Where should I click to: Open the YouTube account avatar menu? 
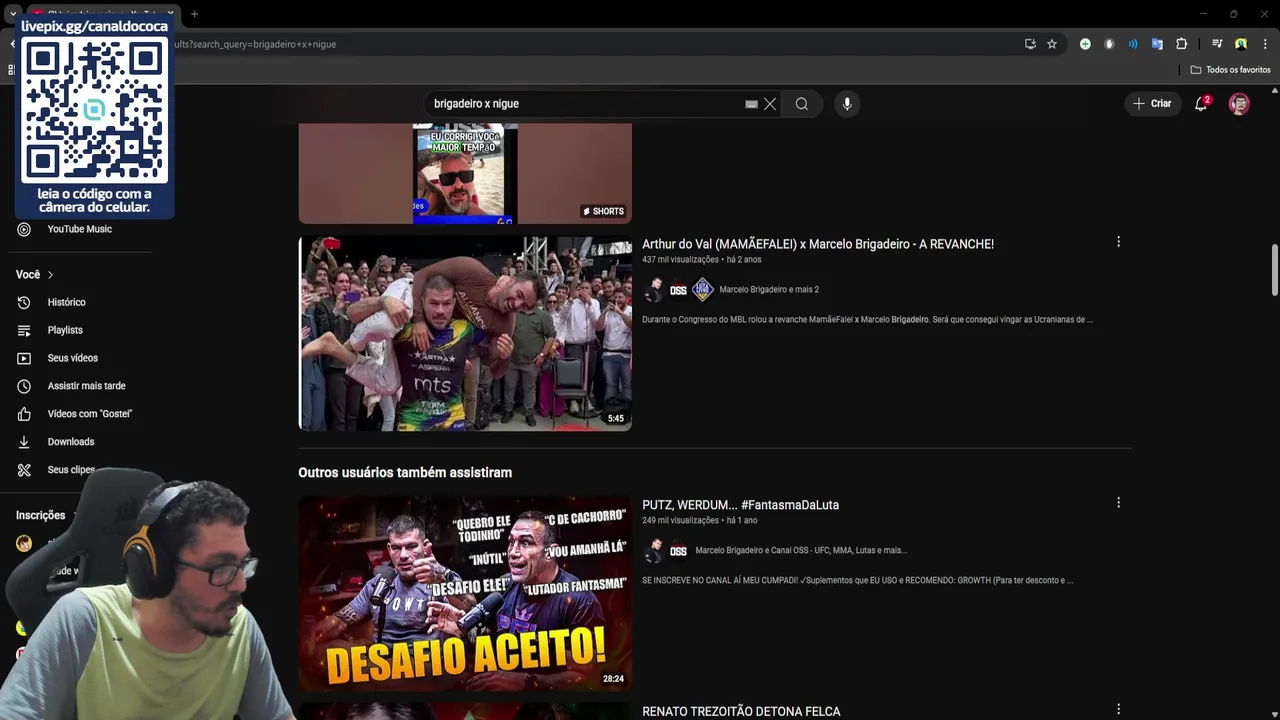point(1239,104)
